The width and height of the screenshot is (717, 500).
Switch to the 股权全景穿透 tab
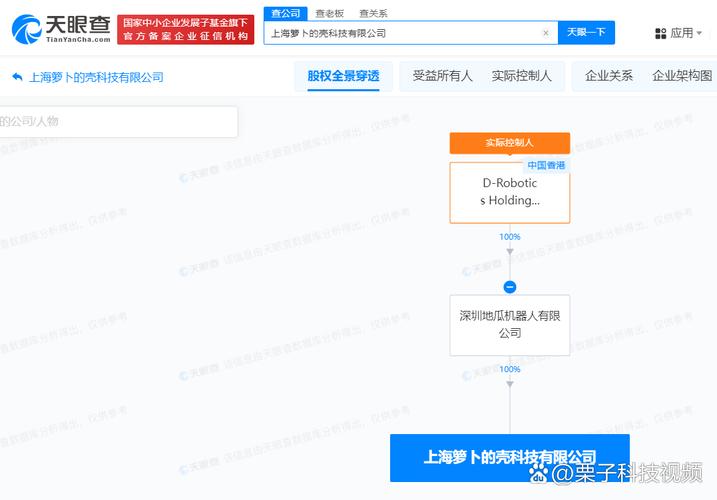point(343,76)
